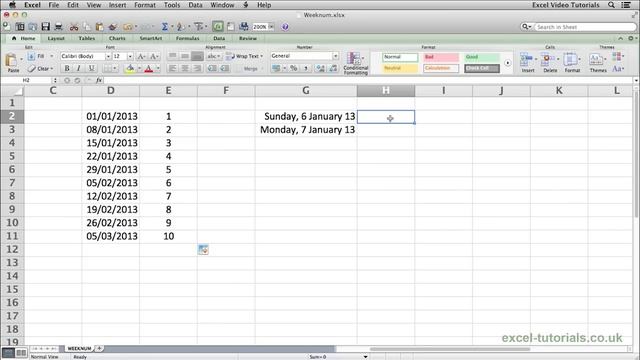Toggle Italic formatting
The height and width of the screenshot is (360, 640).
tap(79, 69)
